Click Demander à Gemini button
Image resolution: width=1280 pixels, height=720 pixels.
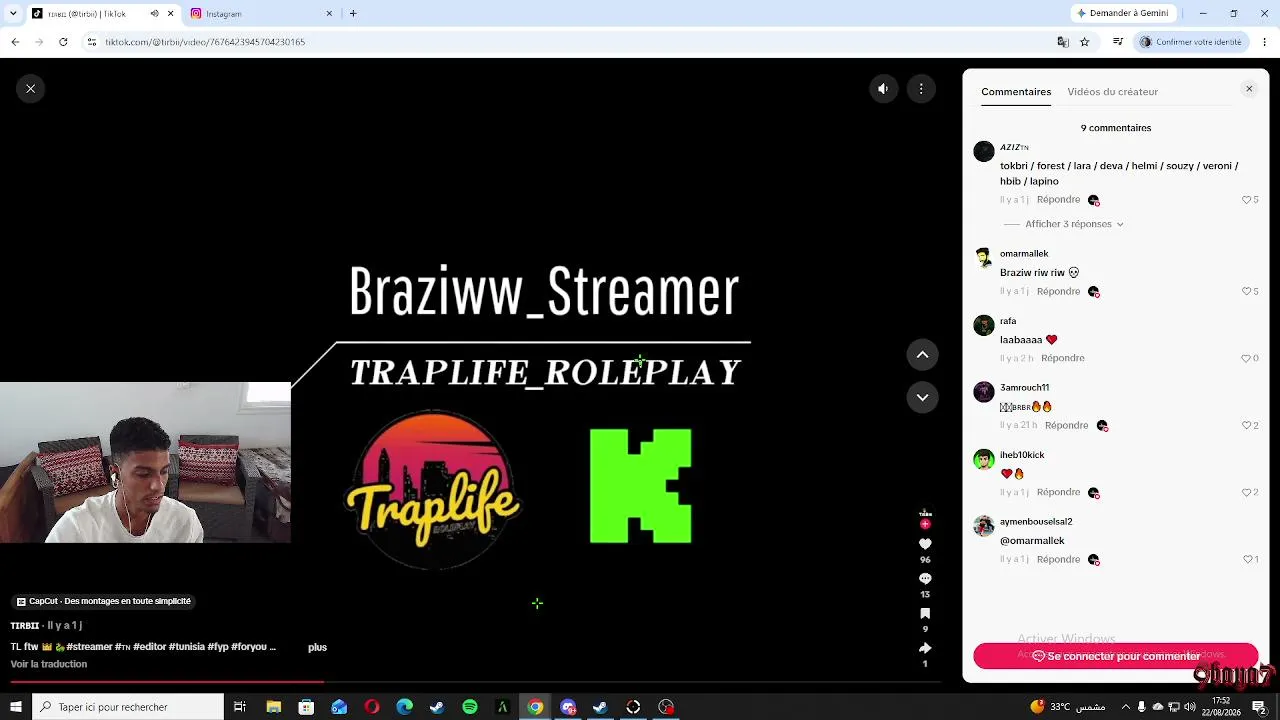(x=1122, y=14)
